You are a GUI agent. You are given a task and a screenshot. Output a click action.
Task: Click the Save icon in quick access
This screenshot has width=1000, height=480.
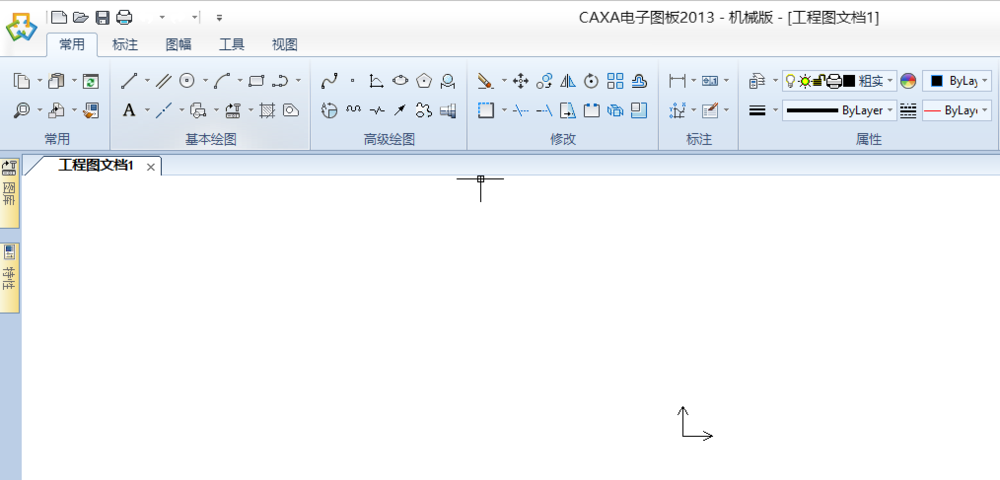pos(103,17)
